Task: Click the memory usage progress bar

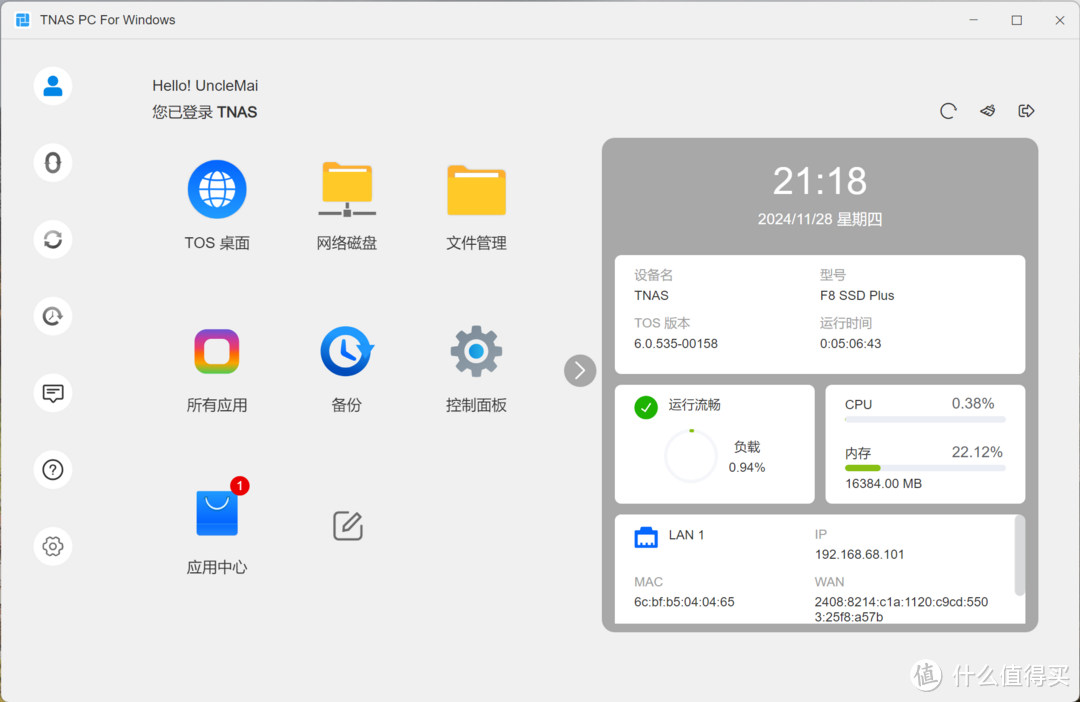Action: 925,468
